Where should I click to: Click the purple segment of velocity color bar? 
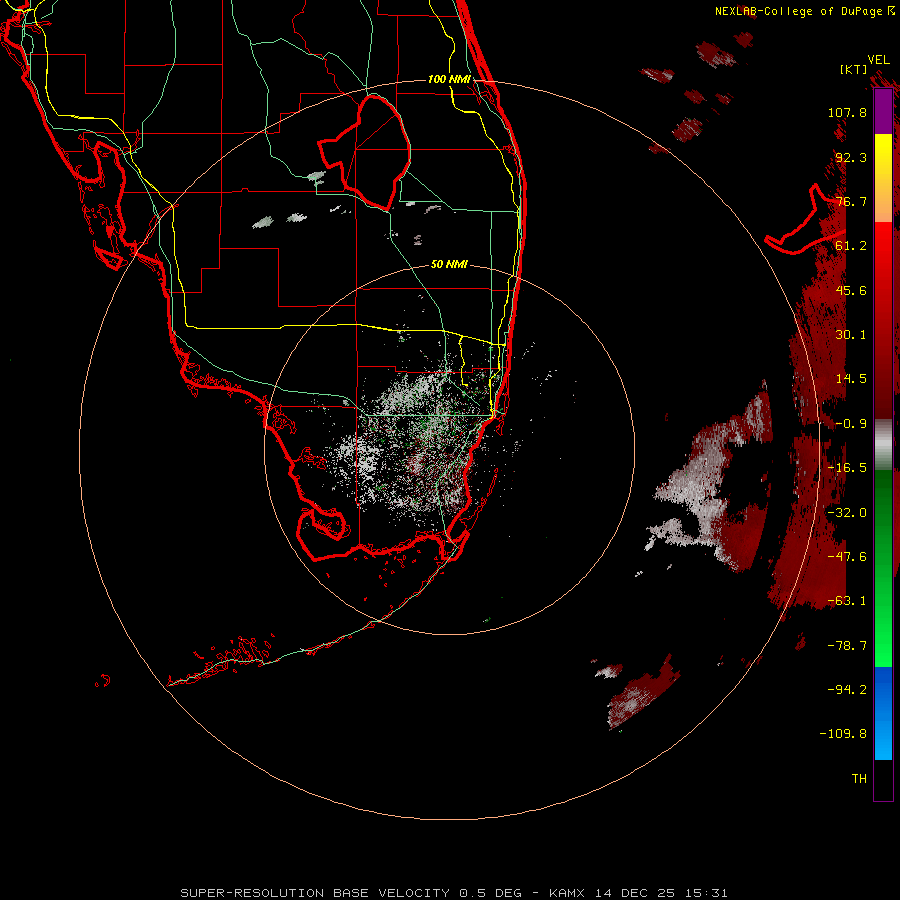click(883, 111)
